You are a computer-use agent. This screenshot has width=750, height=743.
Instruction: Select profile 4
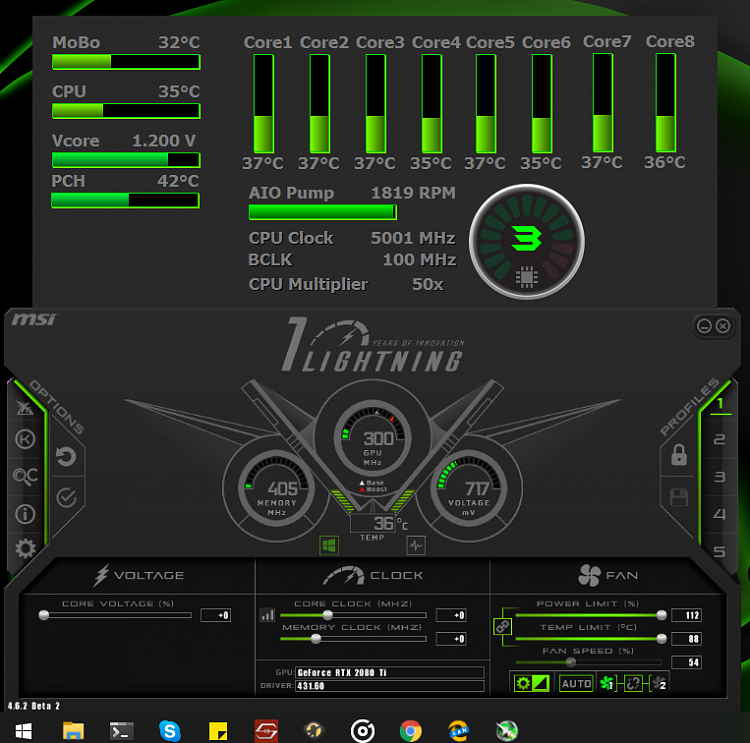click(x=719, y=514)
